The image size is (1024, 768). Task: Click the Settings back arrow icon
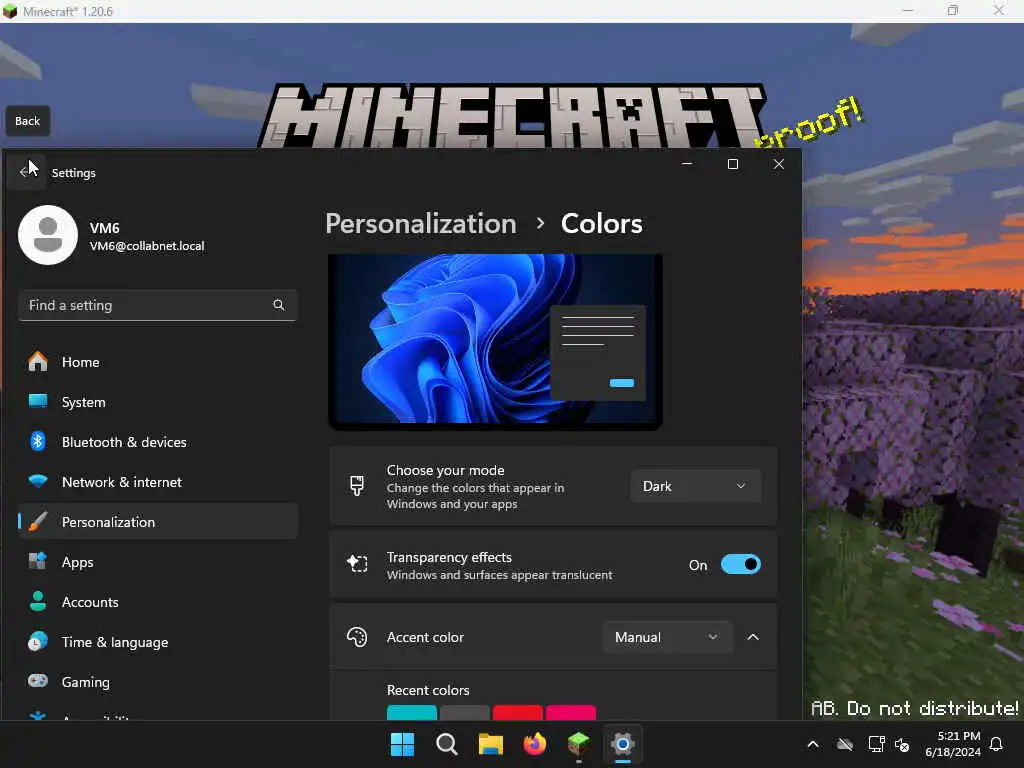pyautogui.click(x=25, y=172)
